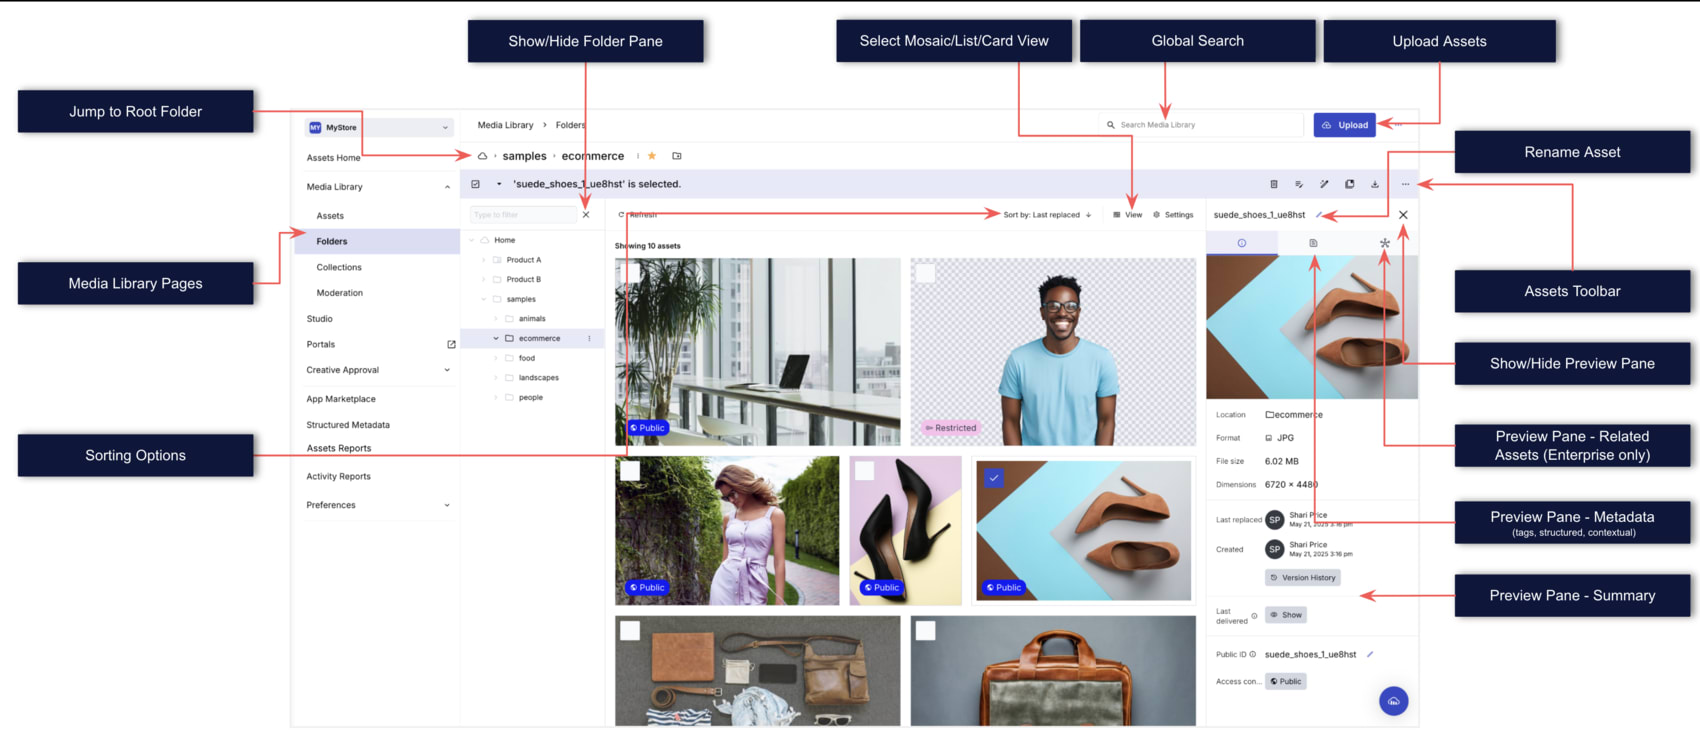1700x742 pixels.
Task: Open the three-dots more menu in assets toolbar
Action: 1405,184
